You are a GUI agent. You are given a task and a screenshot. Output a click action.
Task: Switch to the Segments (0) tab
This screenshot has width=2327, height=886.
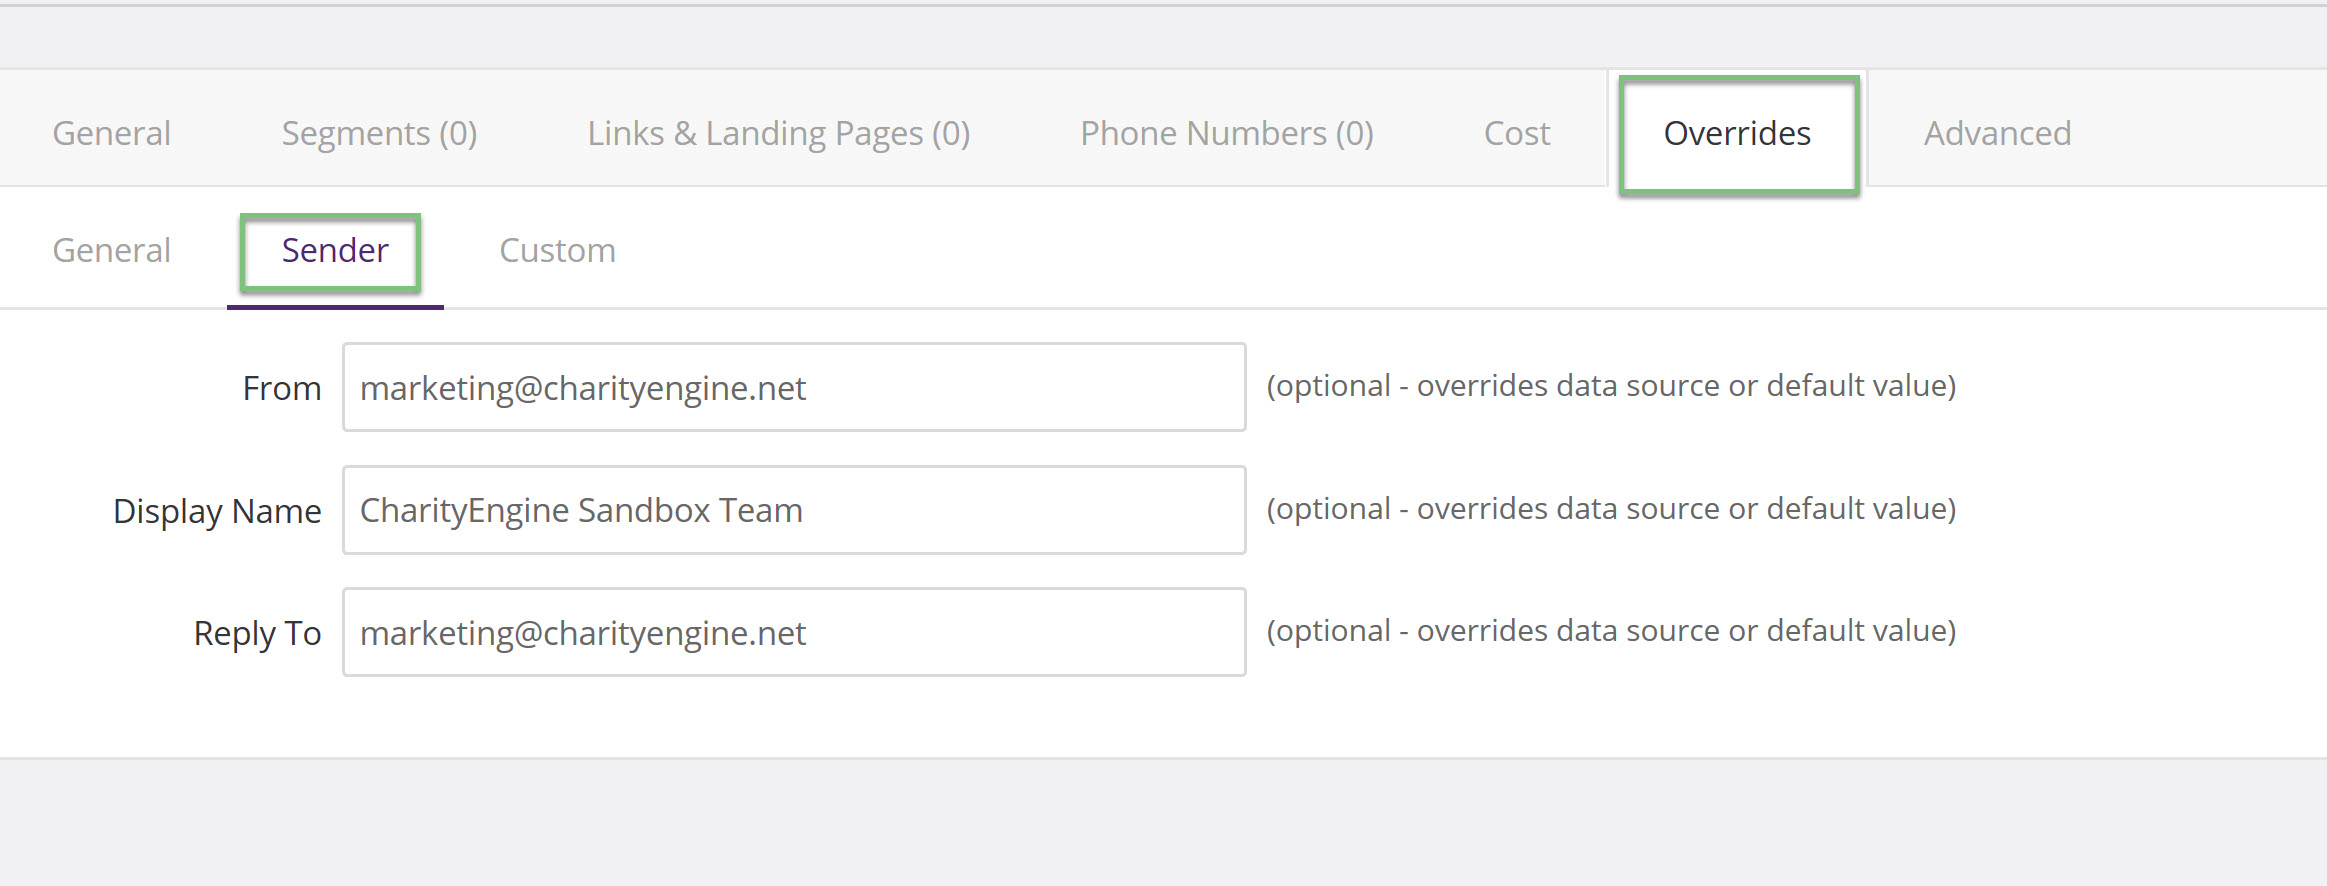tap(379, 133)
